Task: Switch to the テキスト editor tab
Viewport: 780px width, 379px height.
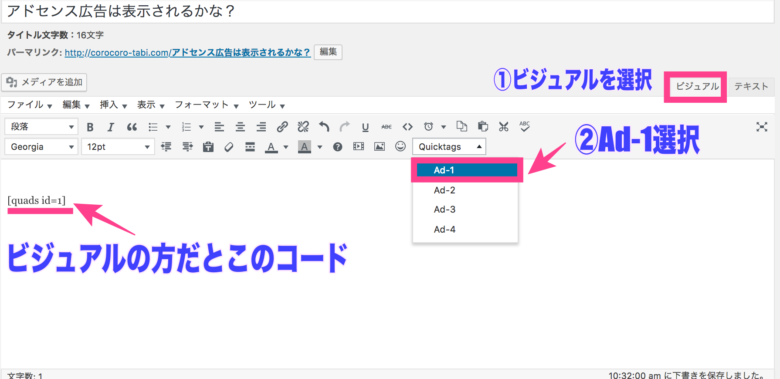Action: click(x=751, y=87)
